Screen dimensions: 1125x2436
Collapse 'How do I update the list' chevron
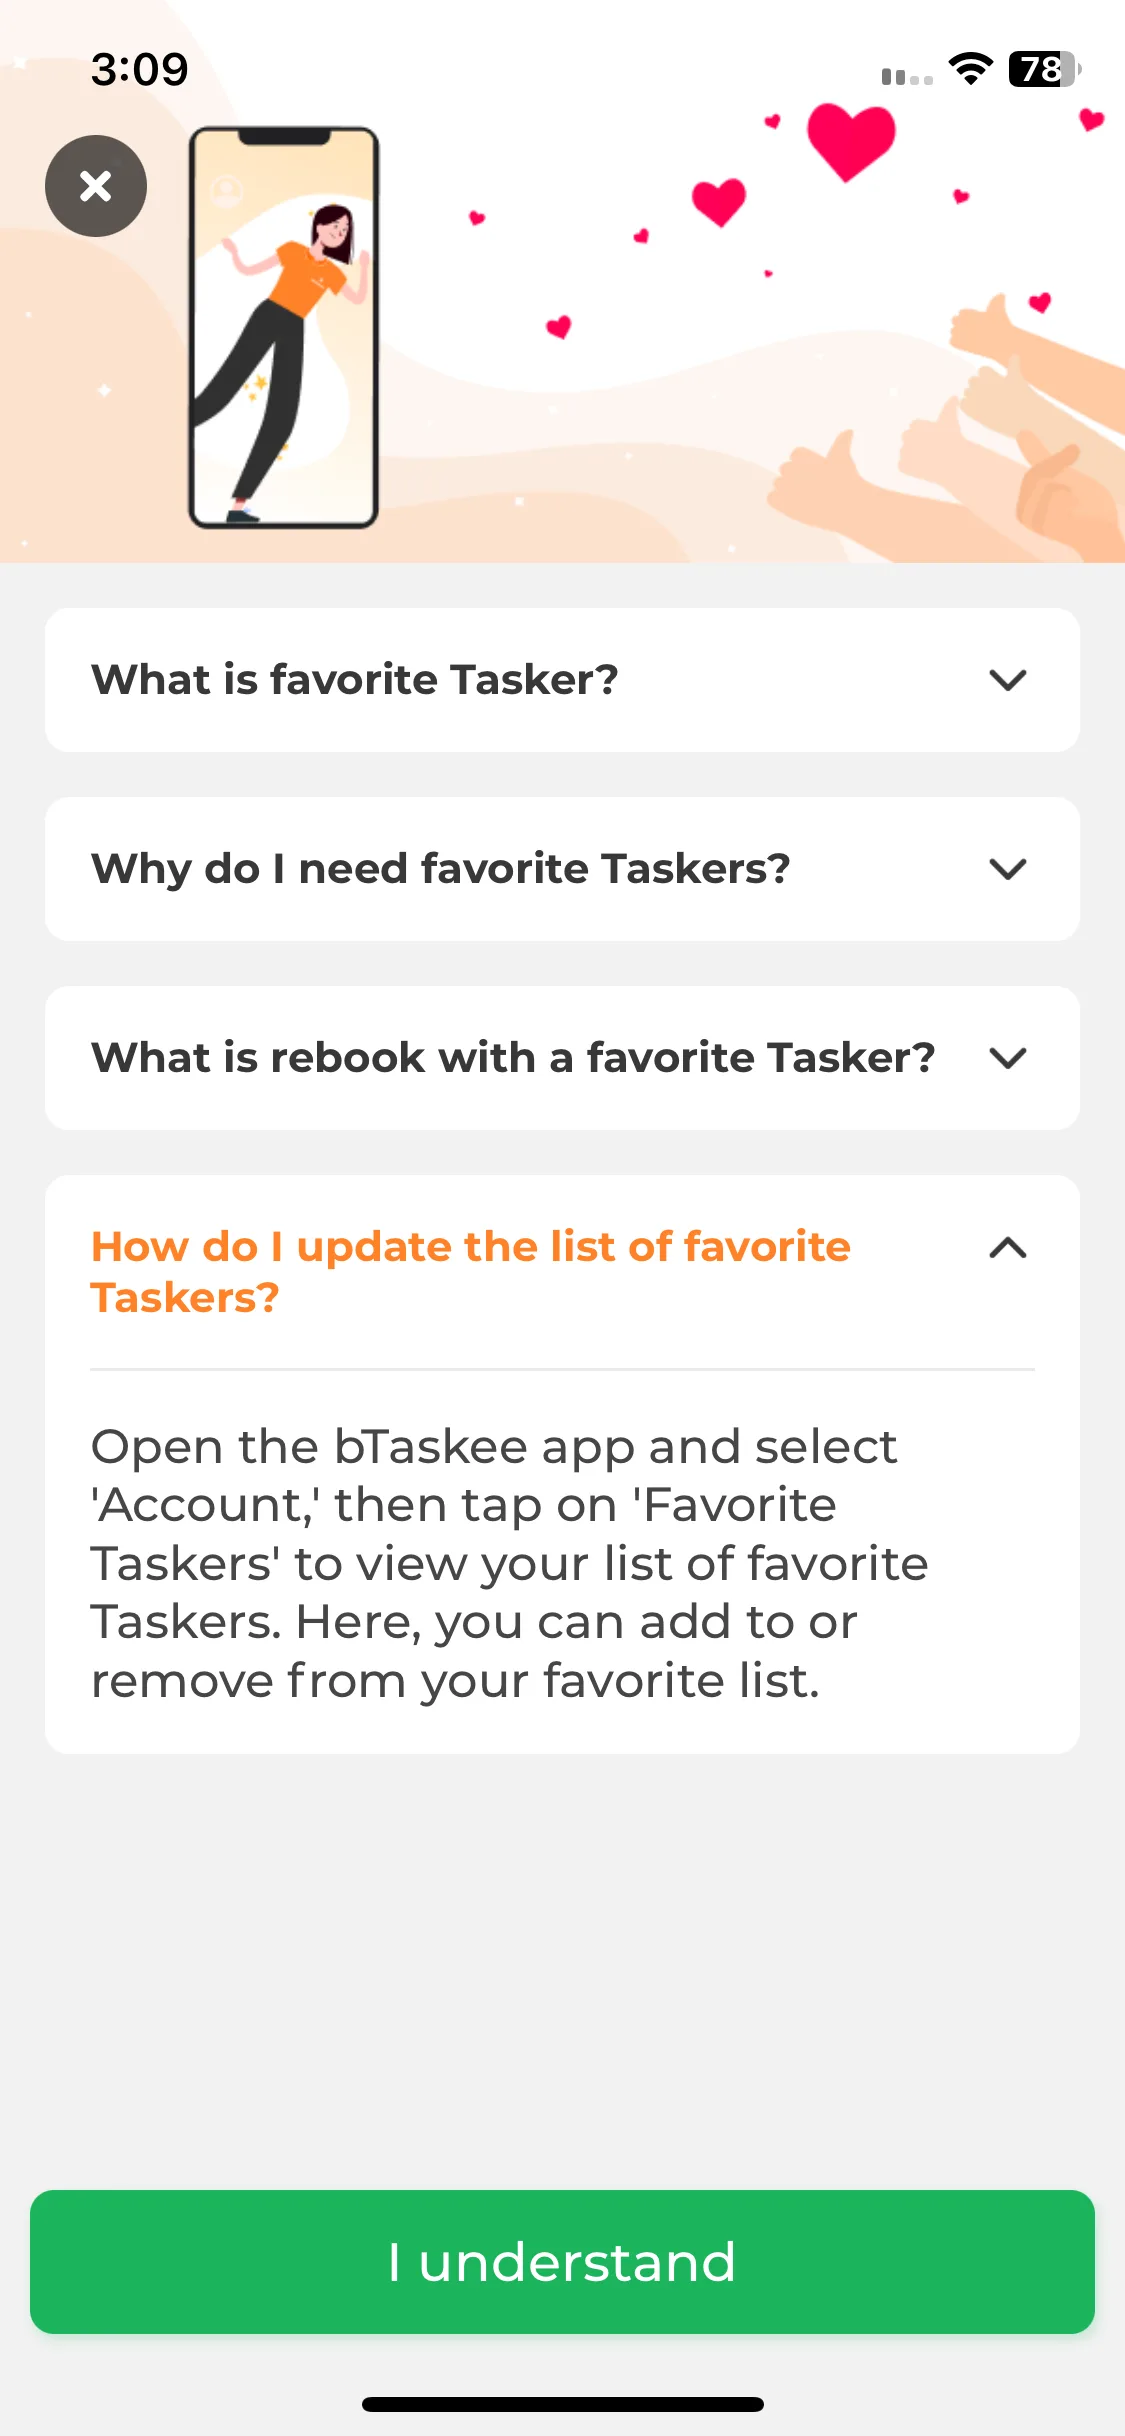click(x=1008, y=1247)
